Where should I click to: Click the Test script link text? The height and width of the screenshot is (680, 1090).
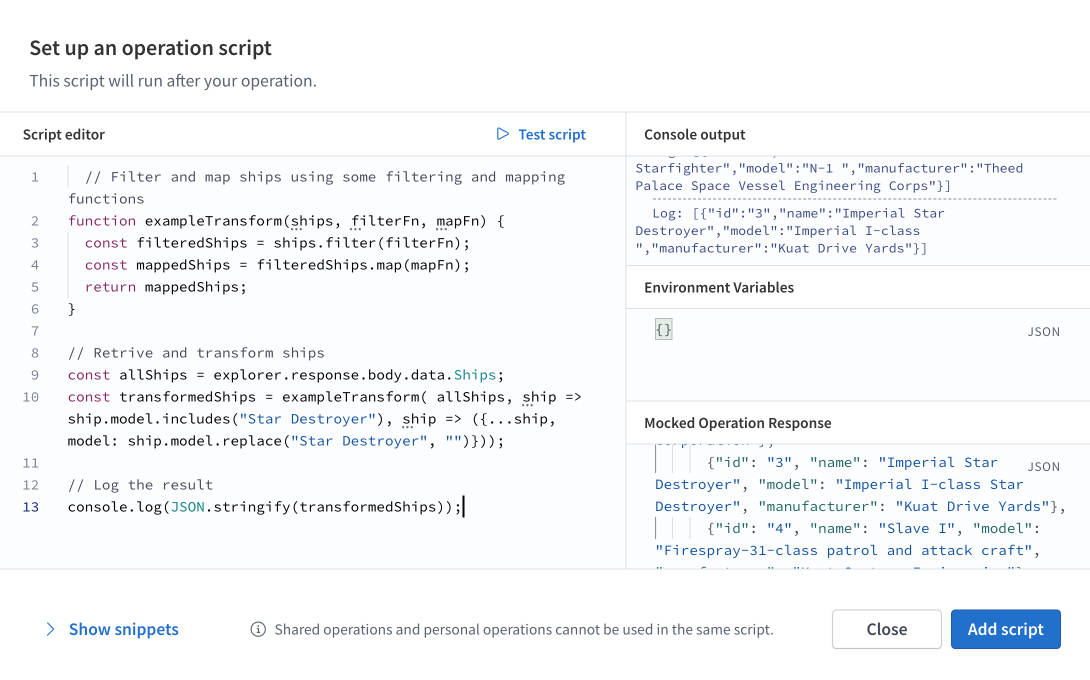pos(551,134)
